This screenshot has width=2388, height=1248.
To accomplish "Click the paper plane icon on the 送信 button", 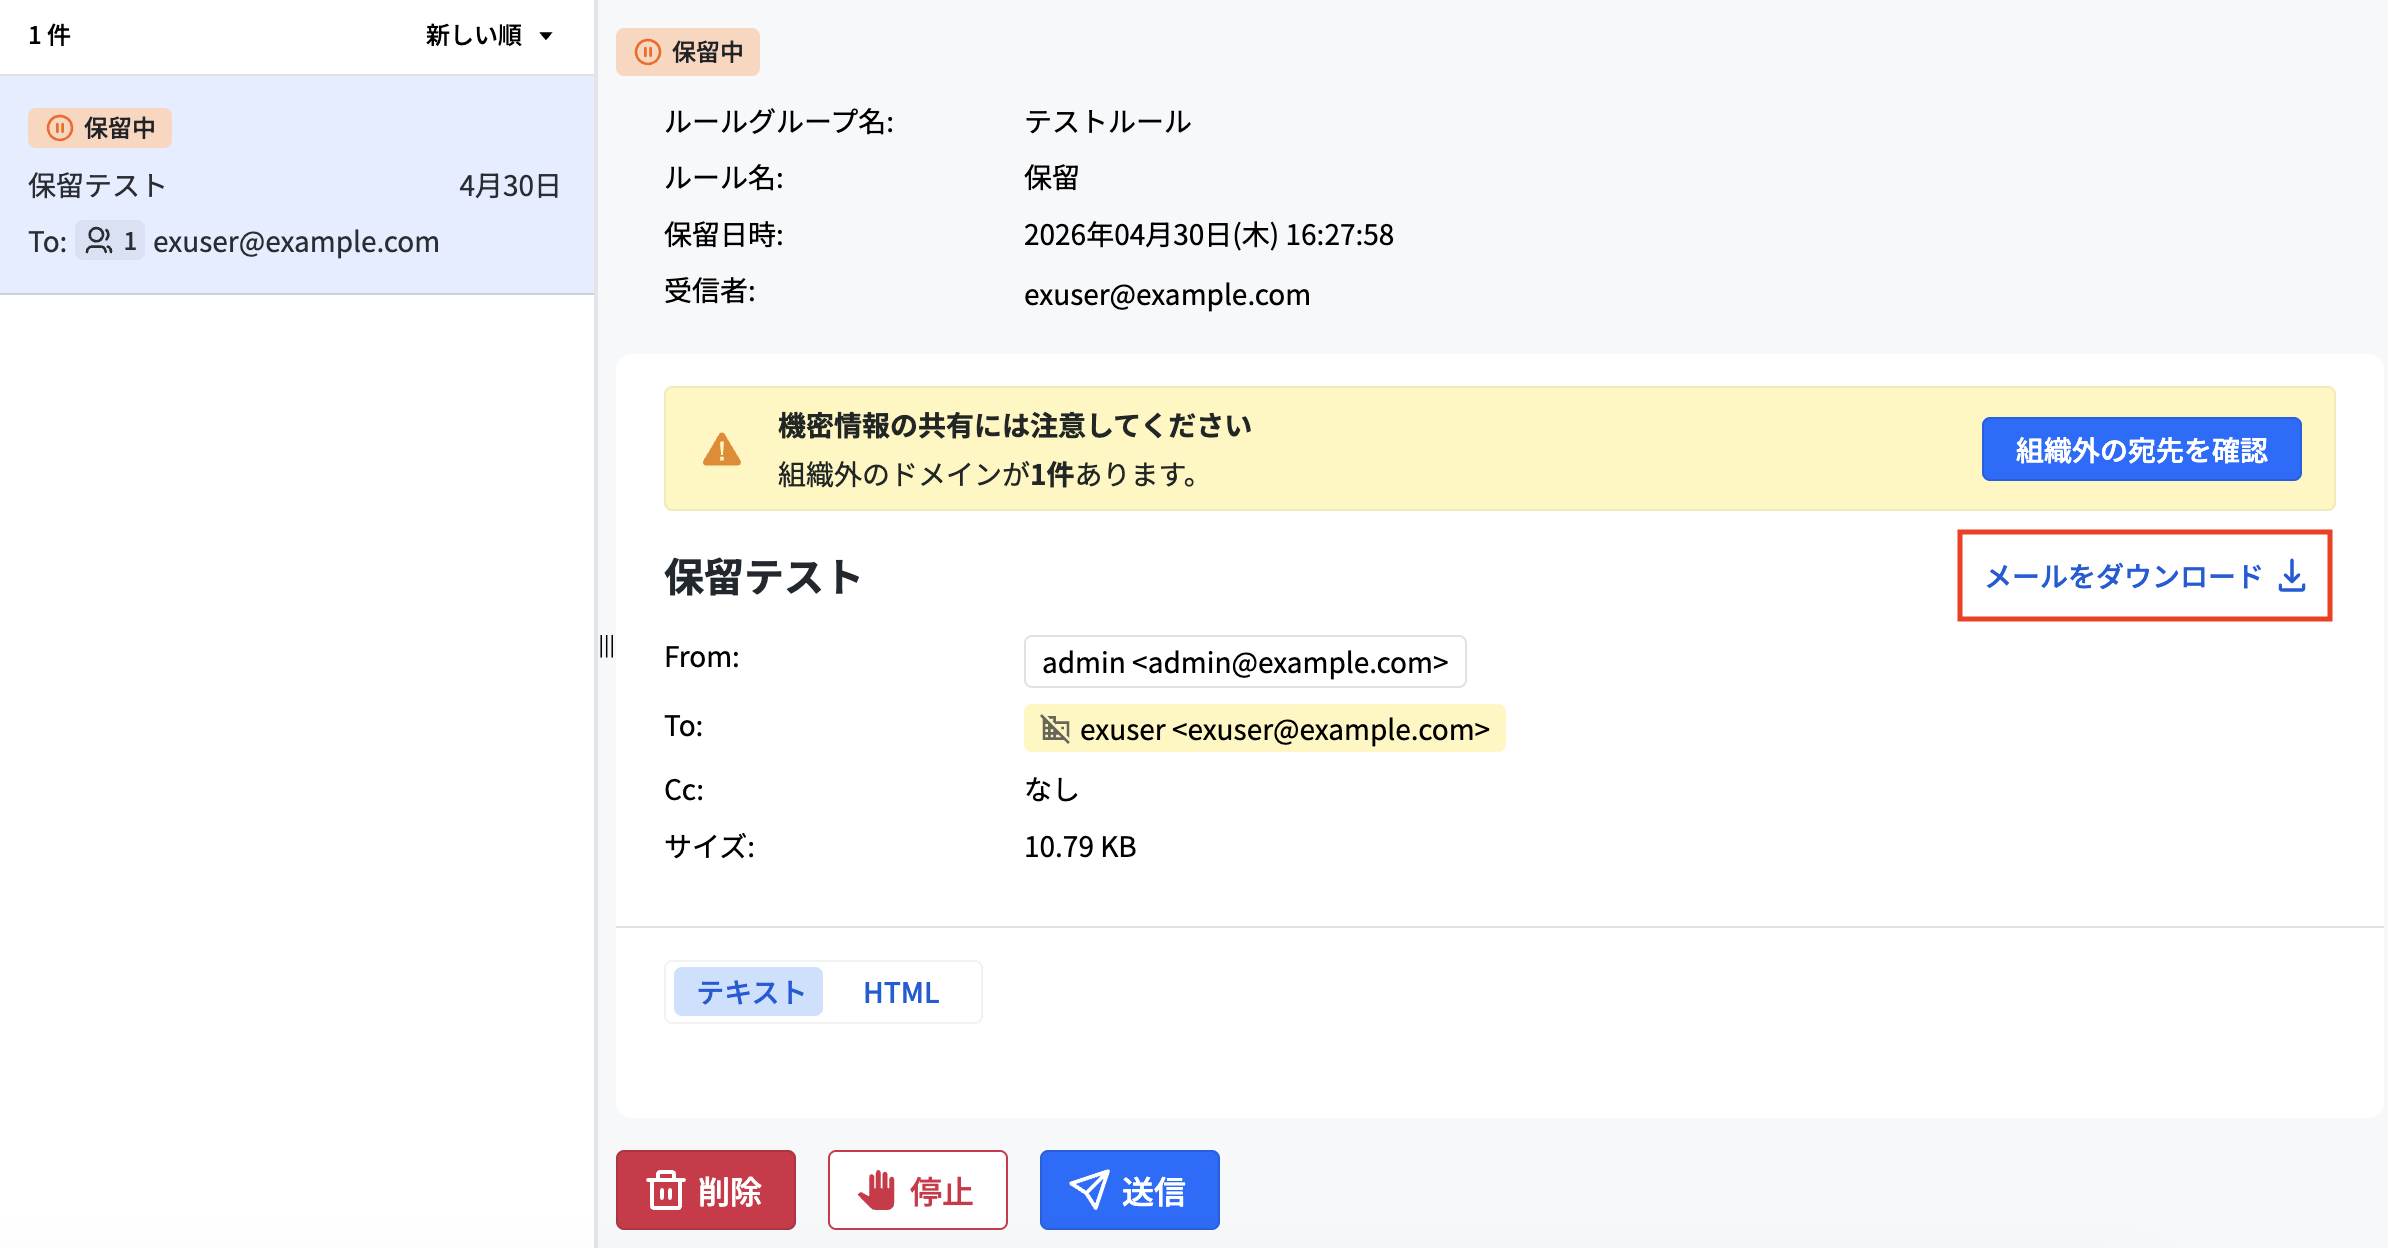I will pyautogui.click(x=1089, y=1190).
